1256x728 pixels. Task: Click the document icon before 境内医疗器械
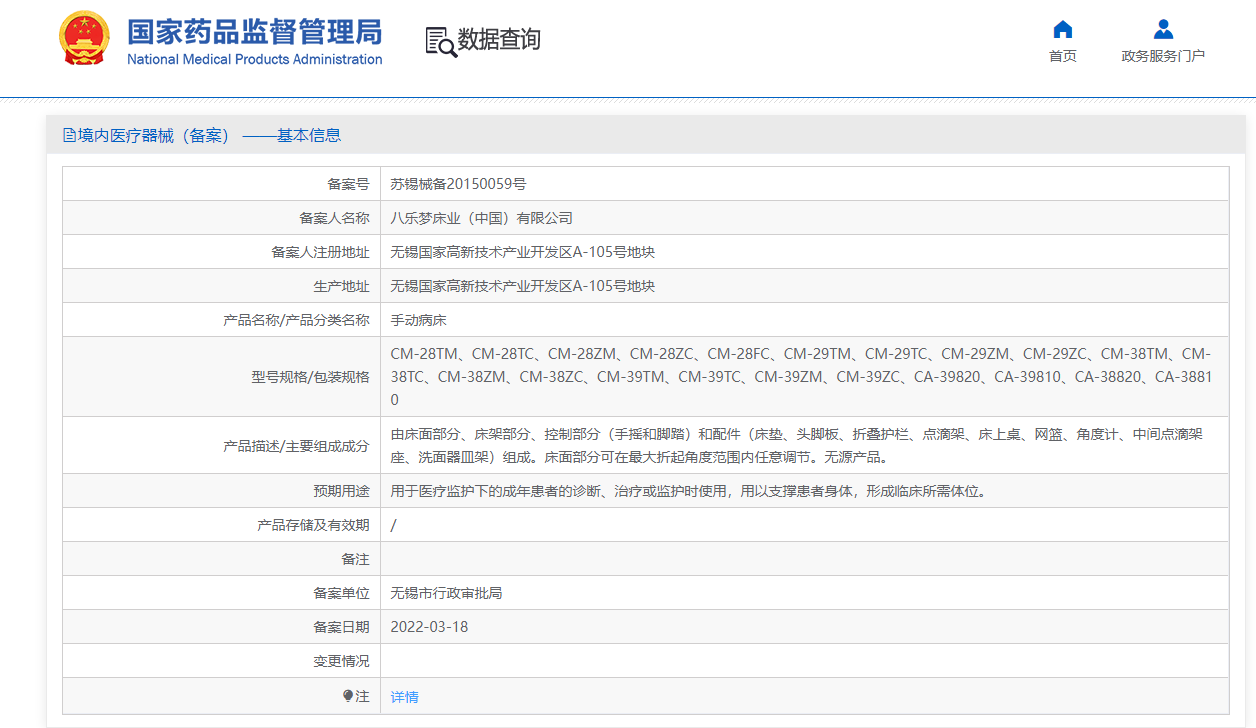(70, 135)
